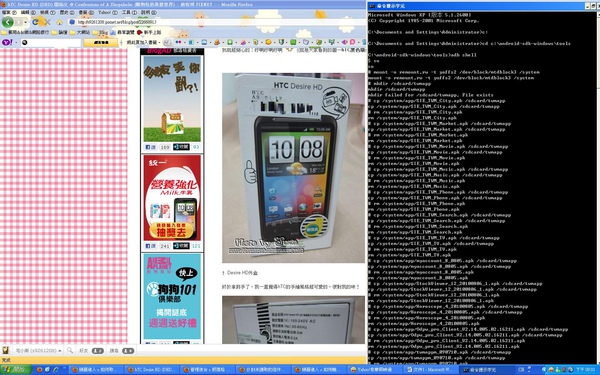Go to the home page via house icon

59,22
